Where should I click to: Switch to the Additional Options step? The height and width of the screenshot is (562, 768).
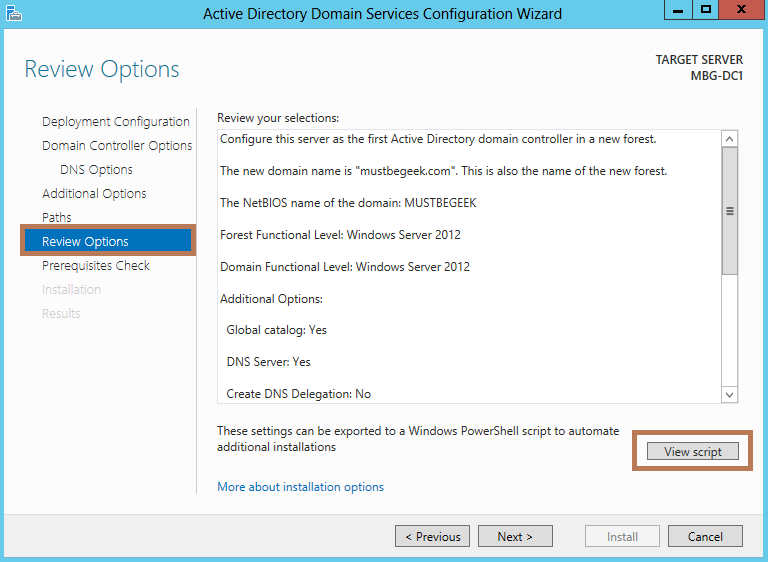point(94,194)
